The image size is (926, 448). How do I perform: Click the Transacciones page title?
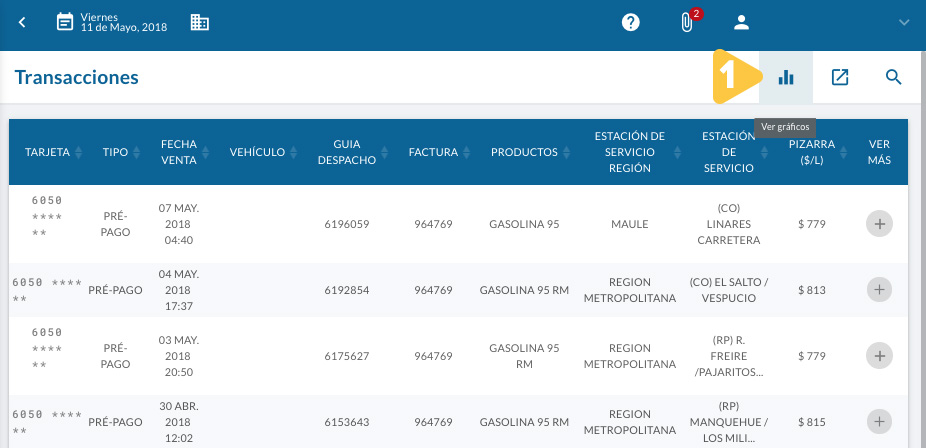pos(76,77)
